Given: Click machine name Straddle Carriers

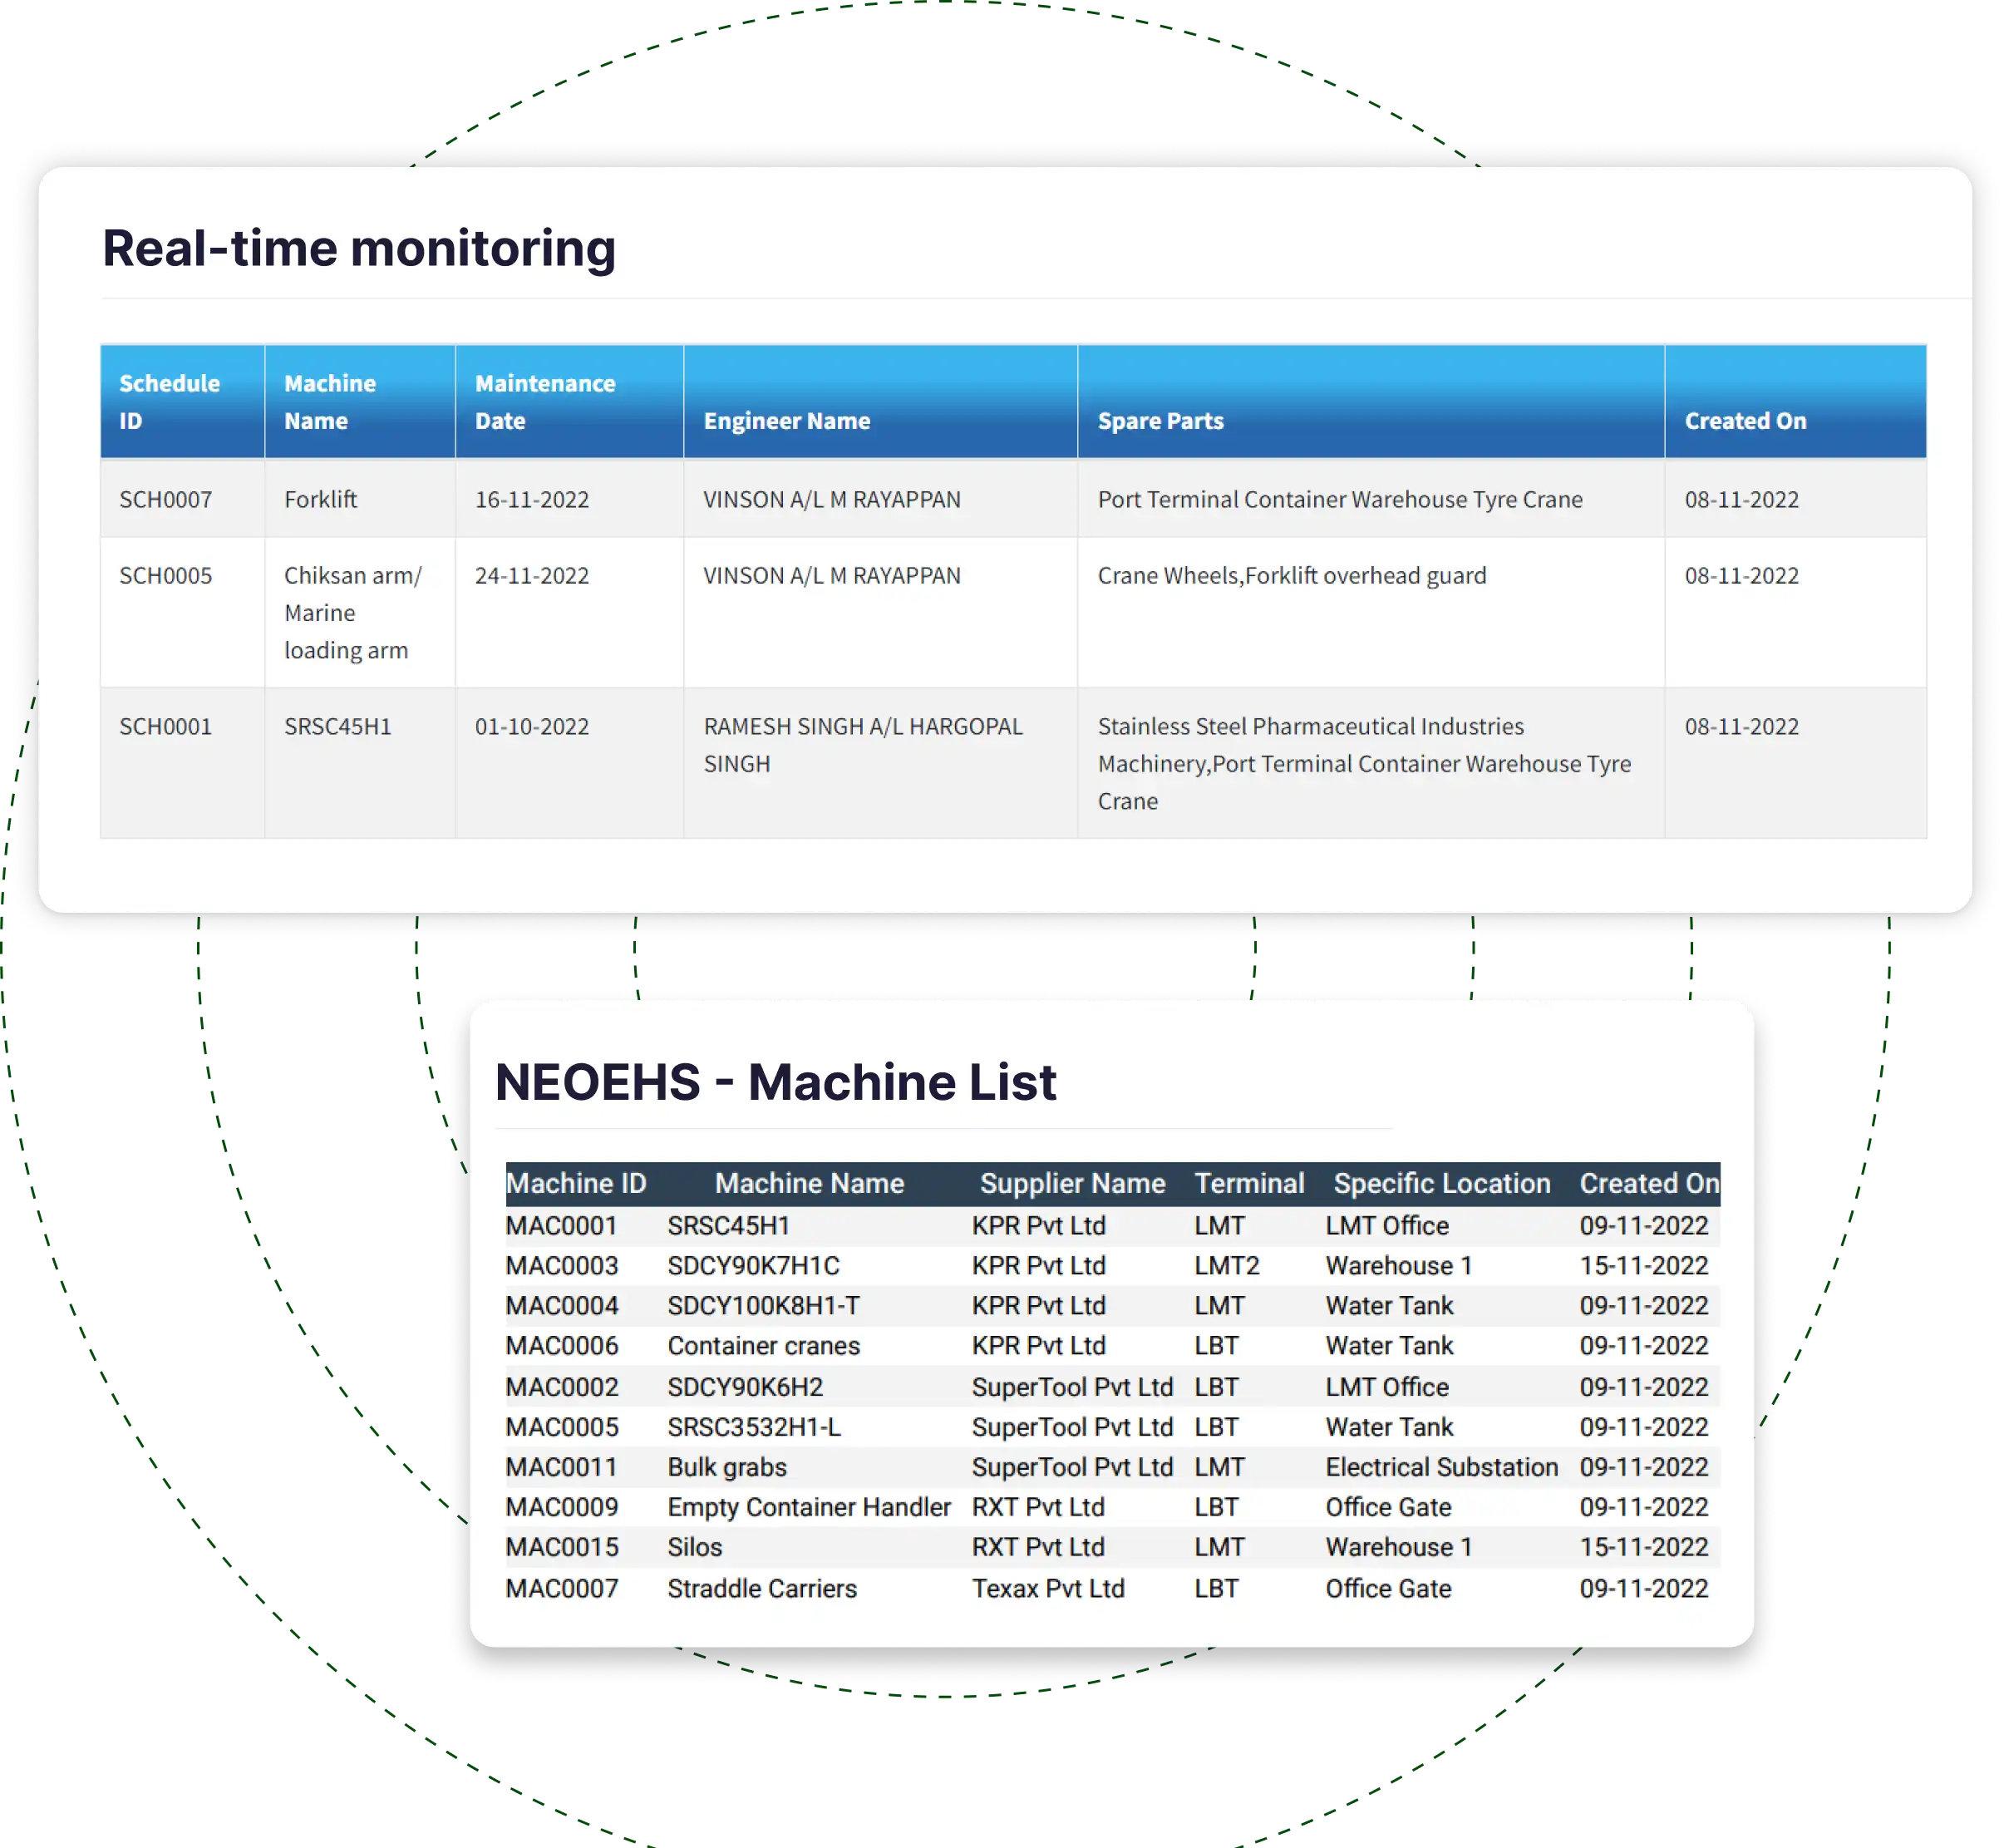Looking at the screenshot, I should [x=762, y=1588].
